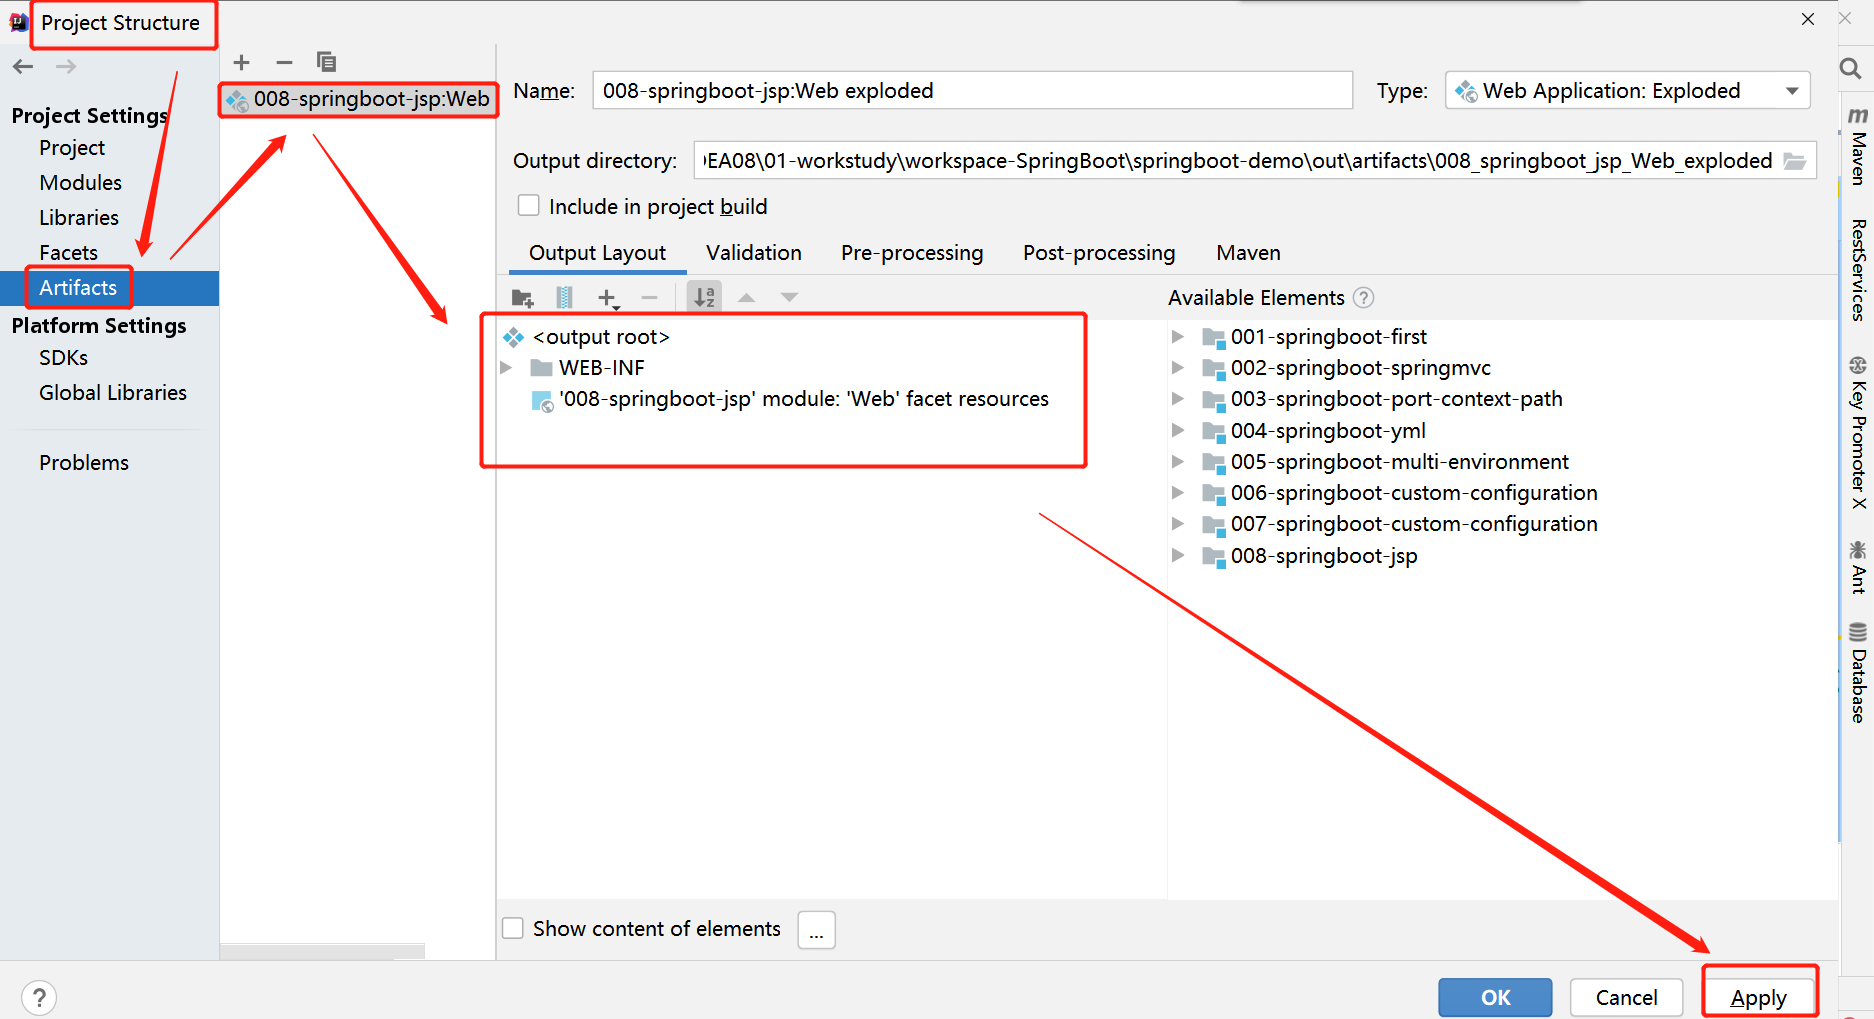
Task: Open the SDKs platform settings
Action: click(63, 358)
